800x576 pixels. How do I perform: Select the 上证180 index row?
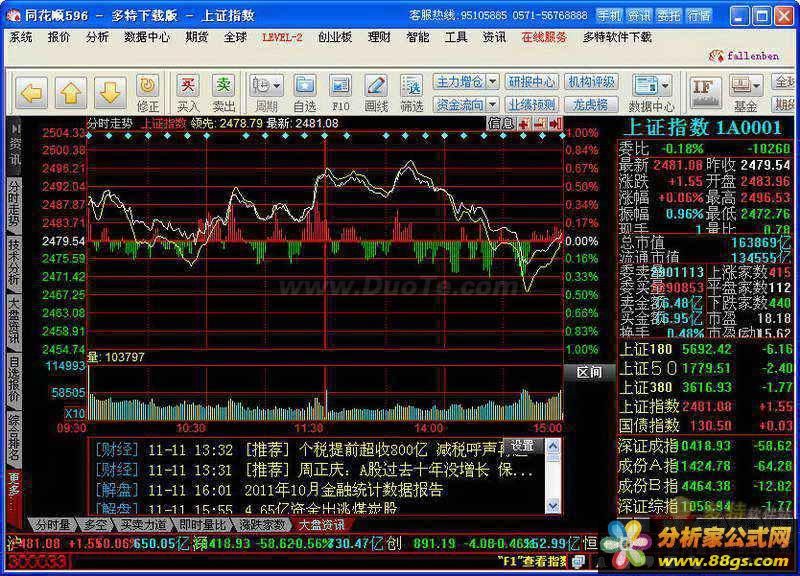click(x=705, y=349)
